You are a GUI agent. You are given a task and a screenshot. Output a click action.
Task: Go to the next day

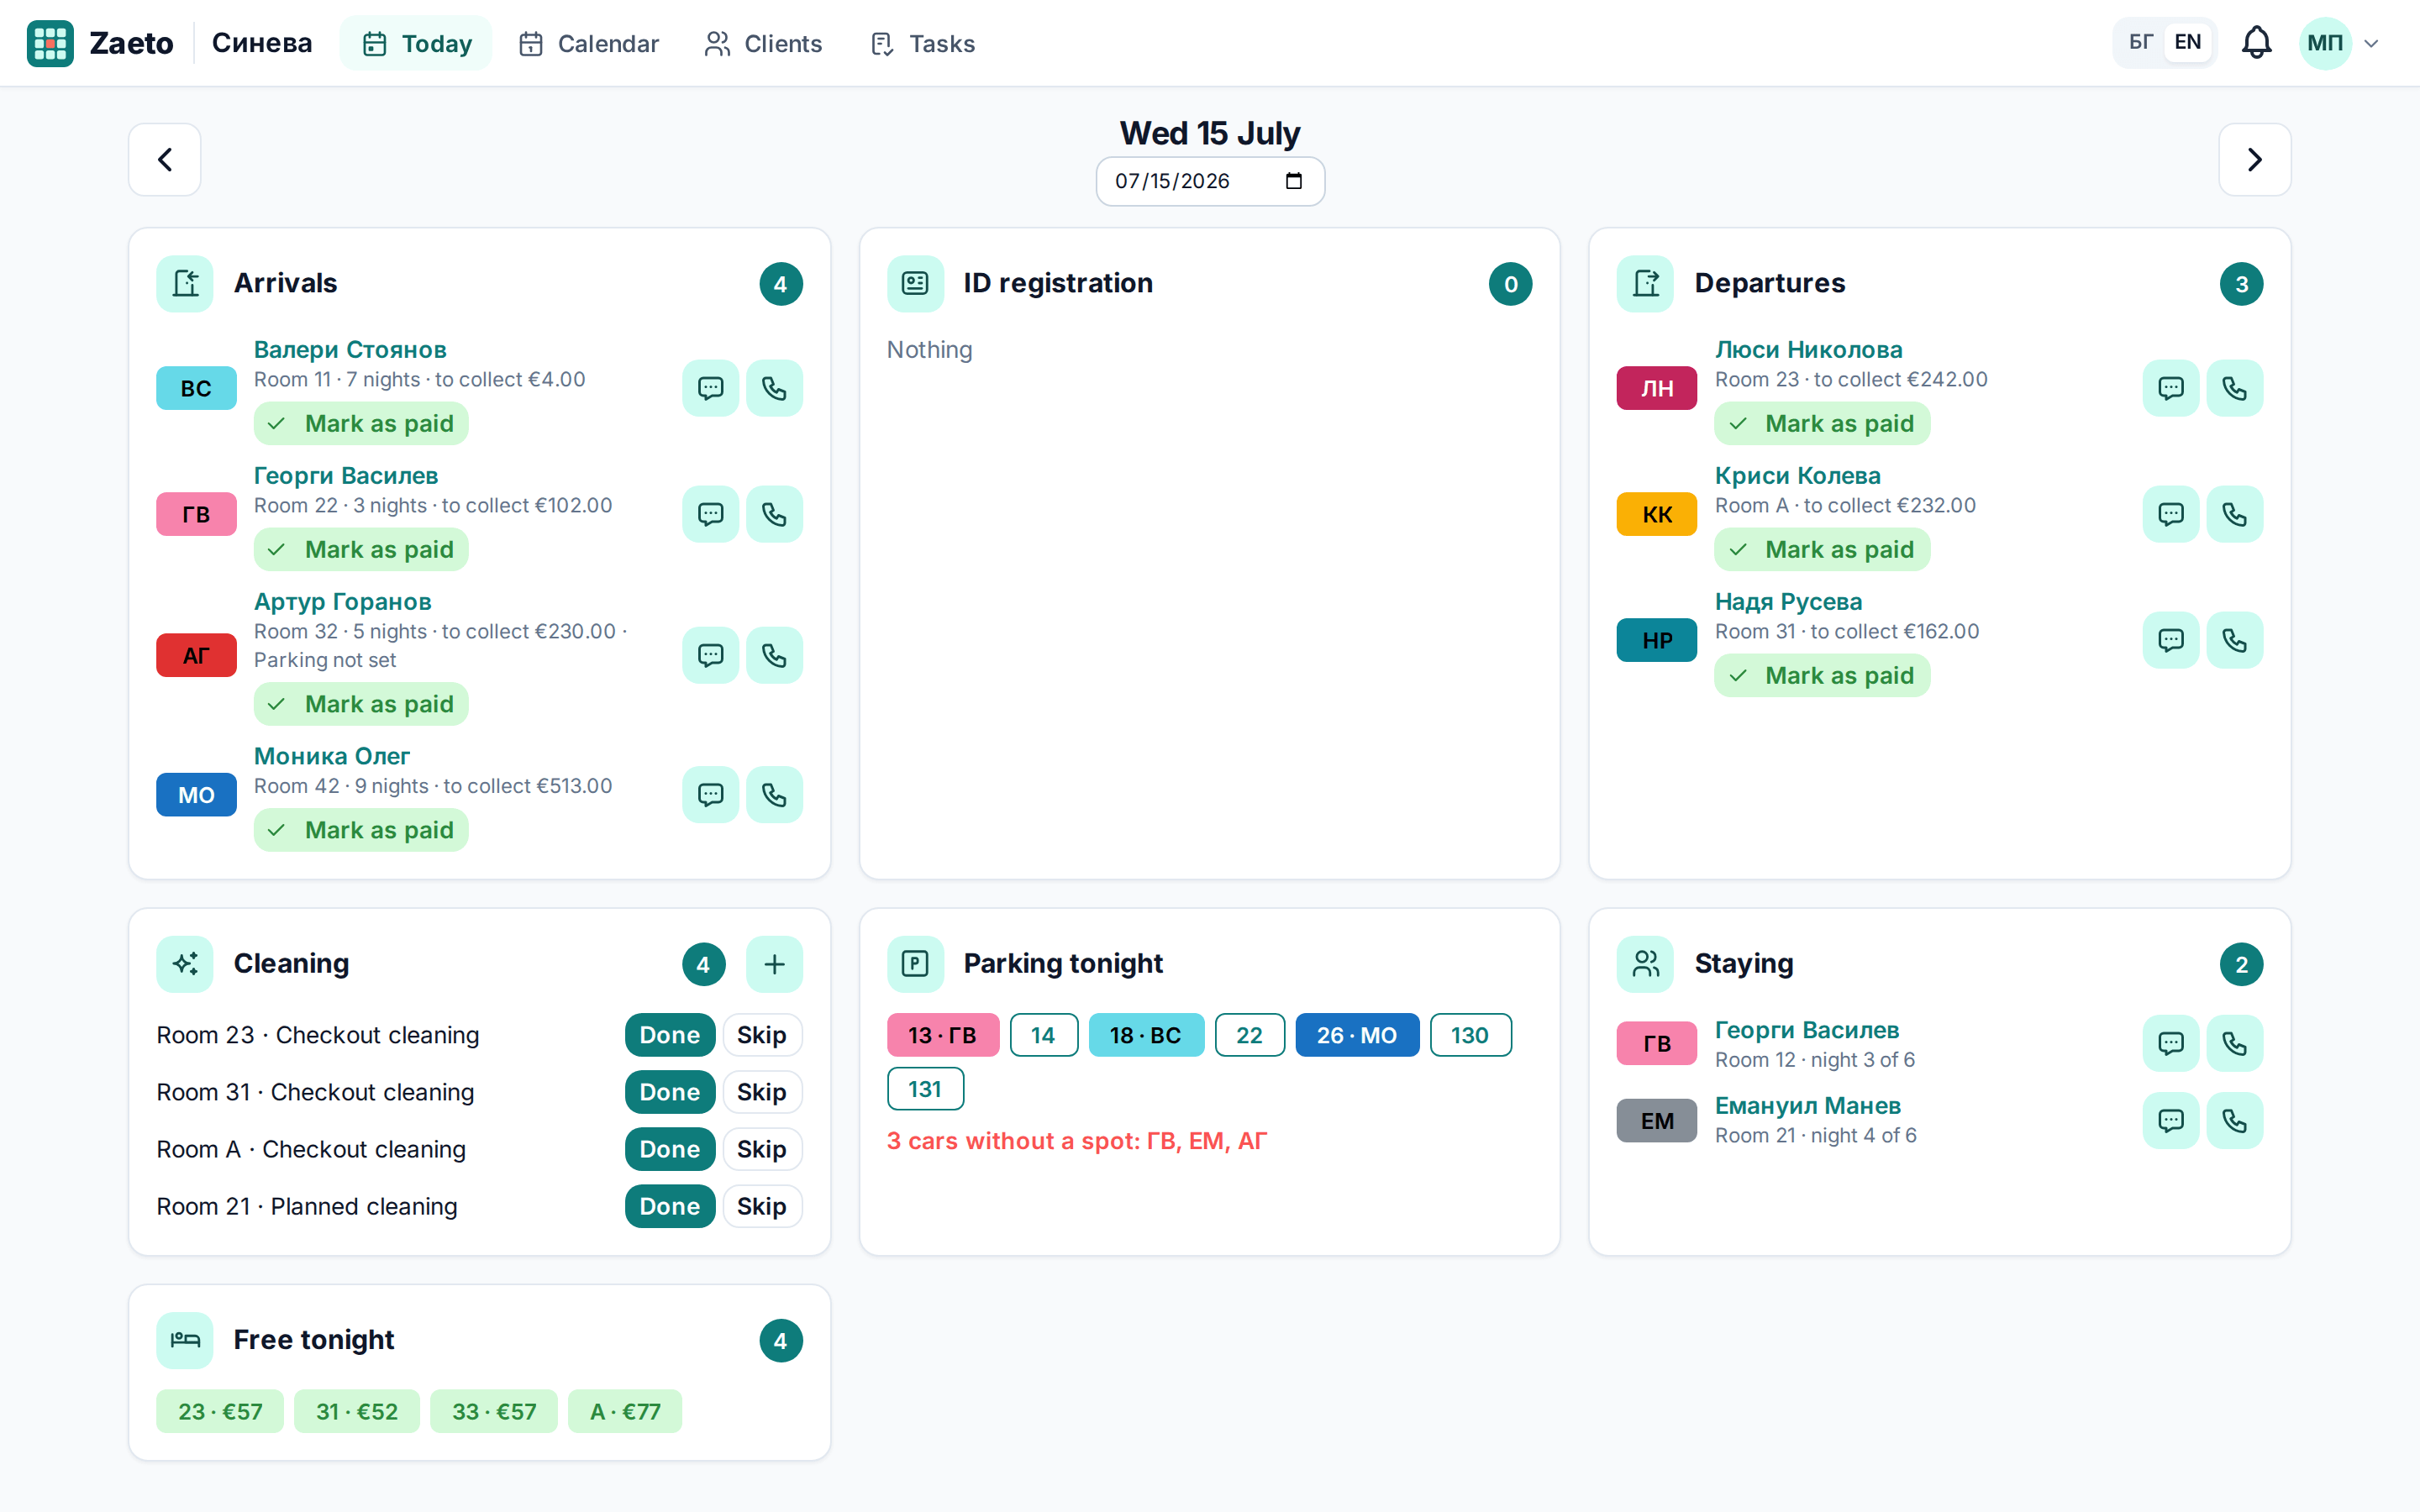pos(2254,160)
